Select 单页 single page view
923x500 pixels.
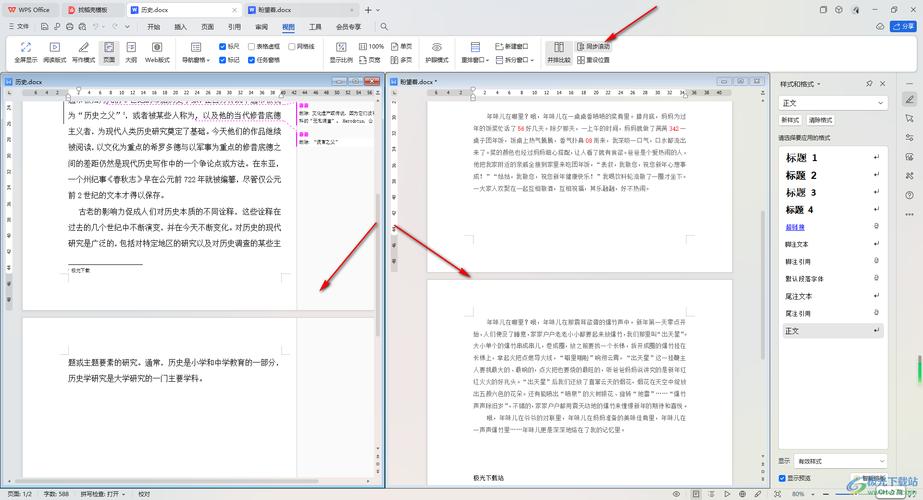tap(401, 47)
